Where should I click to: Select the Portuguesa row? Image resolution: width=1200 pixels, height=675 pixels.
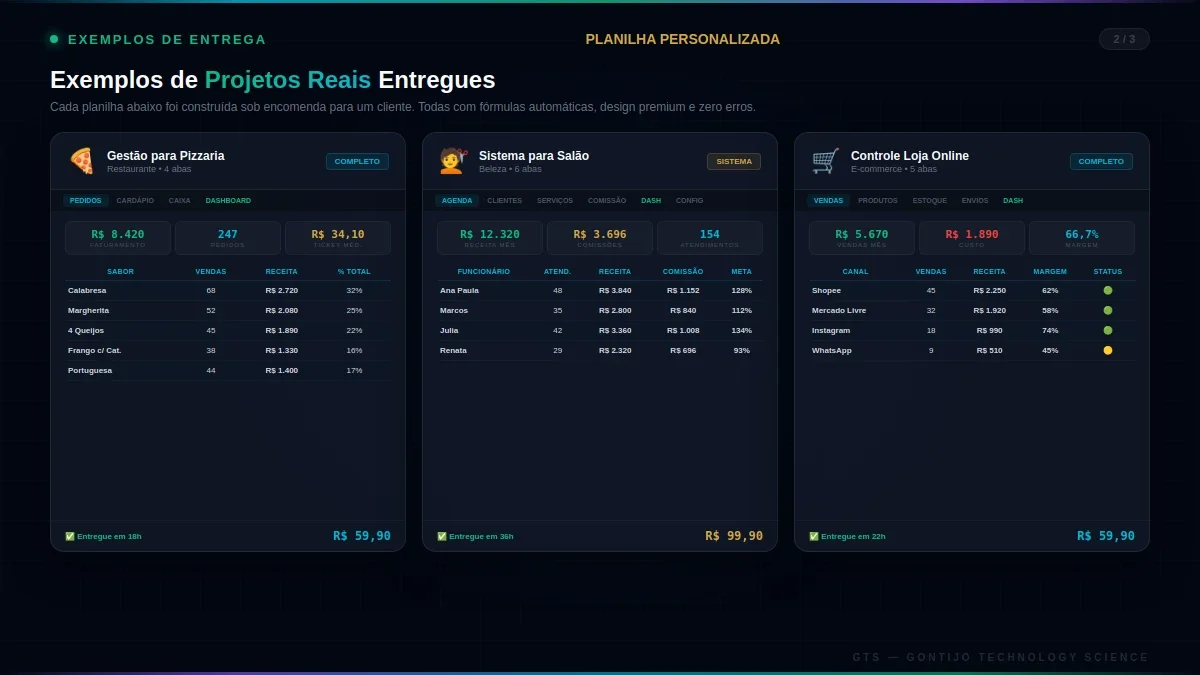228,370
